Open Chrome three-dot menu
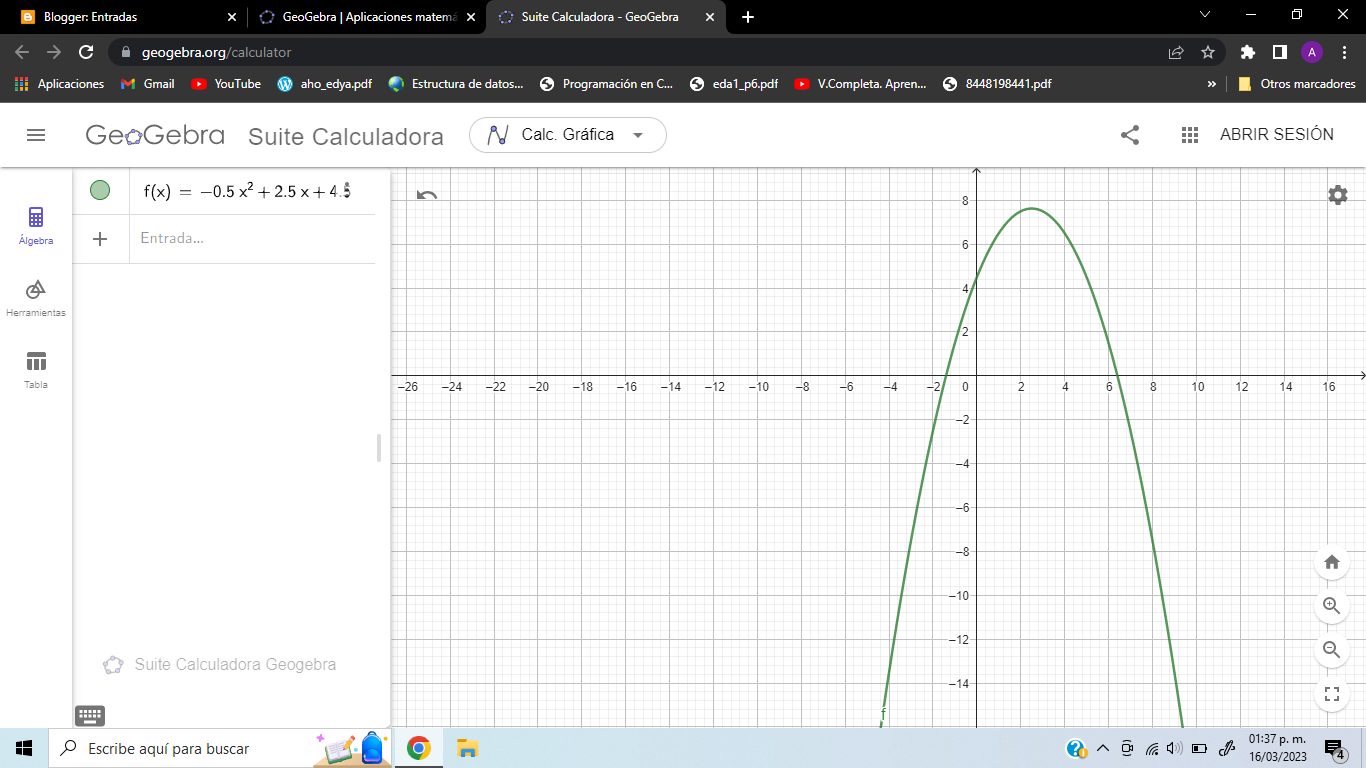This screenshot has height=768, width=1366. pos(1344,52)
